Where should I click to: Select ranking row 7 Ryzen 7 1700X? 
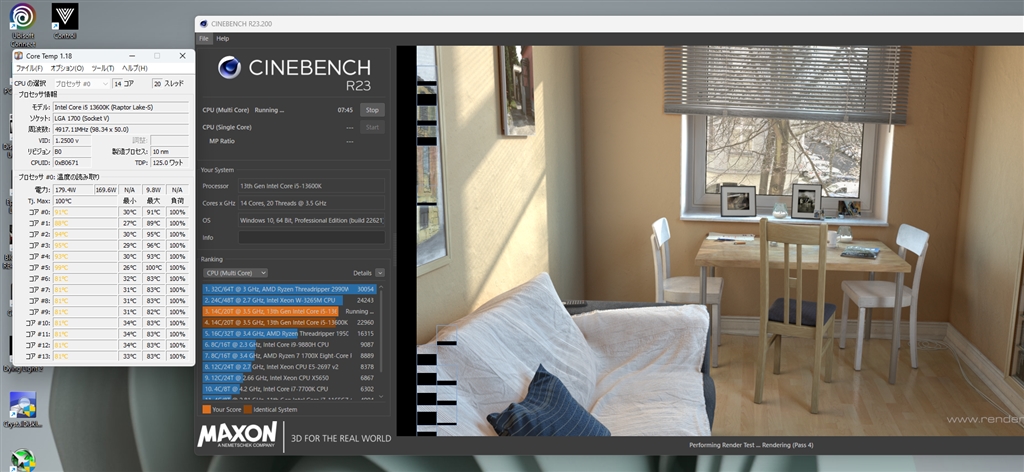(x=289, y=356)
